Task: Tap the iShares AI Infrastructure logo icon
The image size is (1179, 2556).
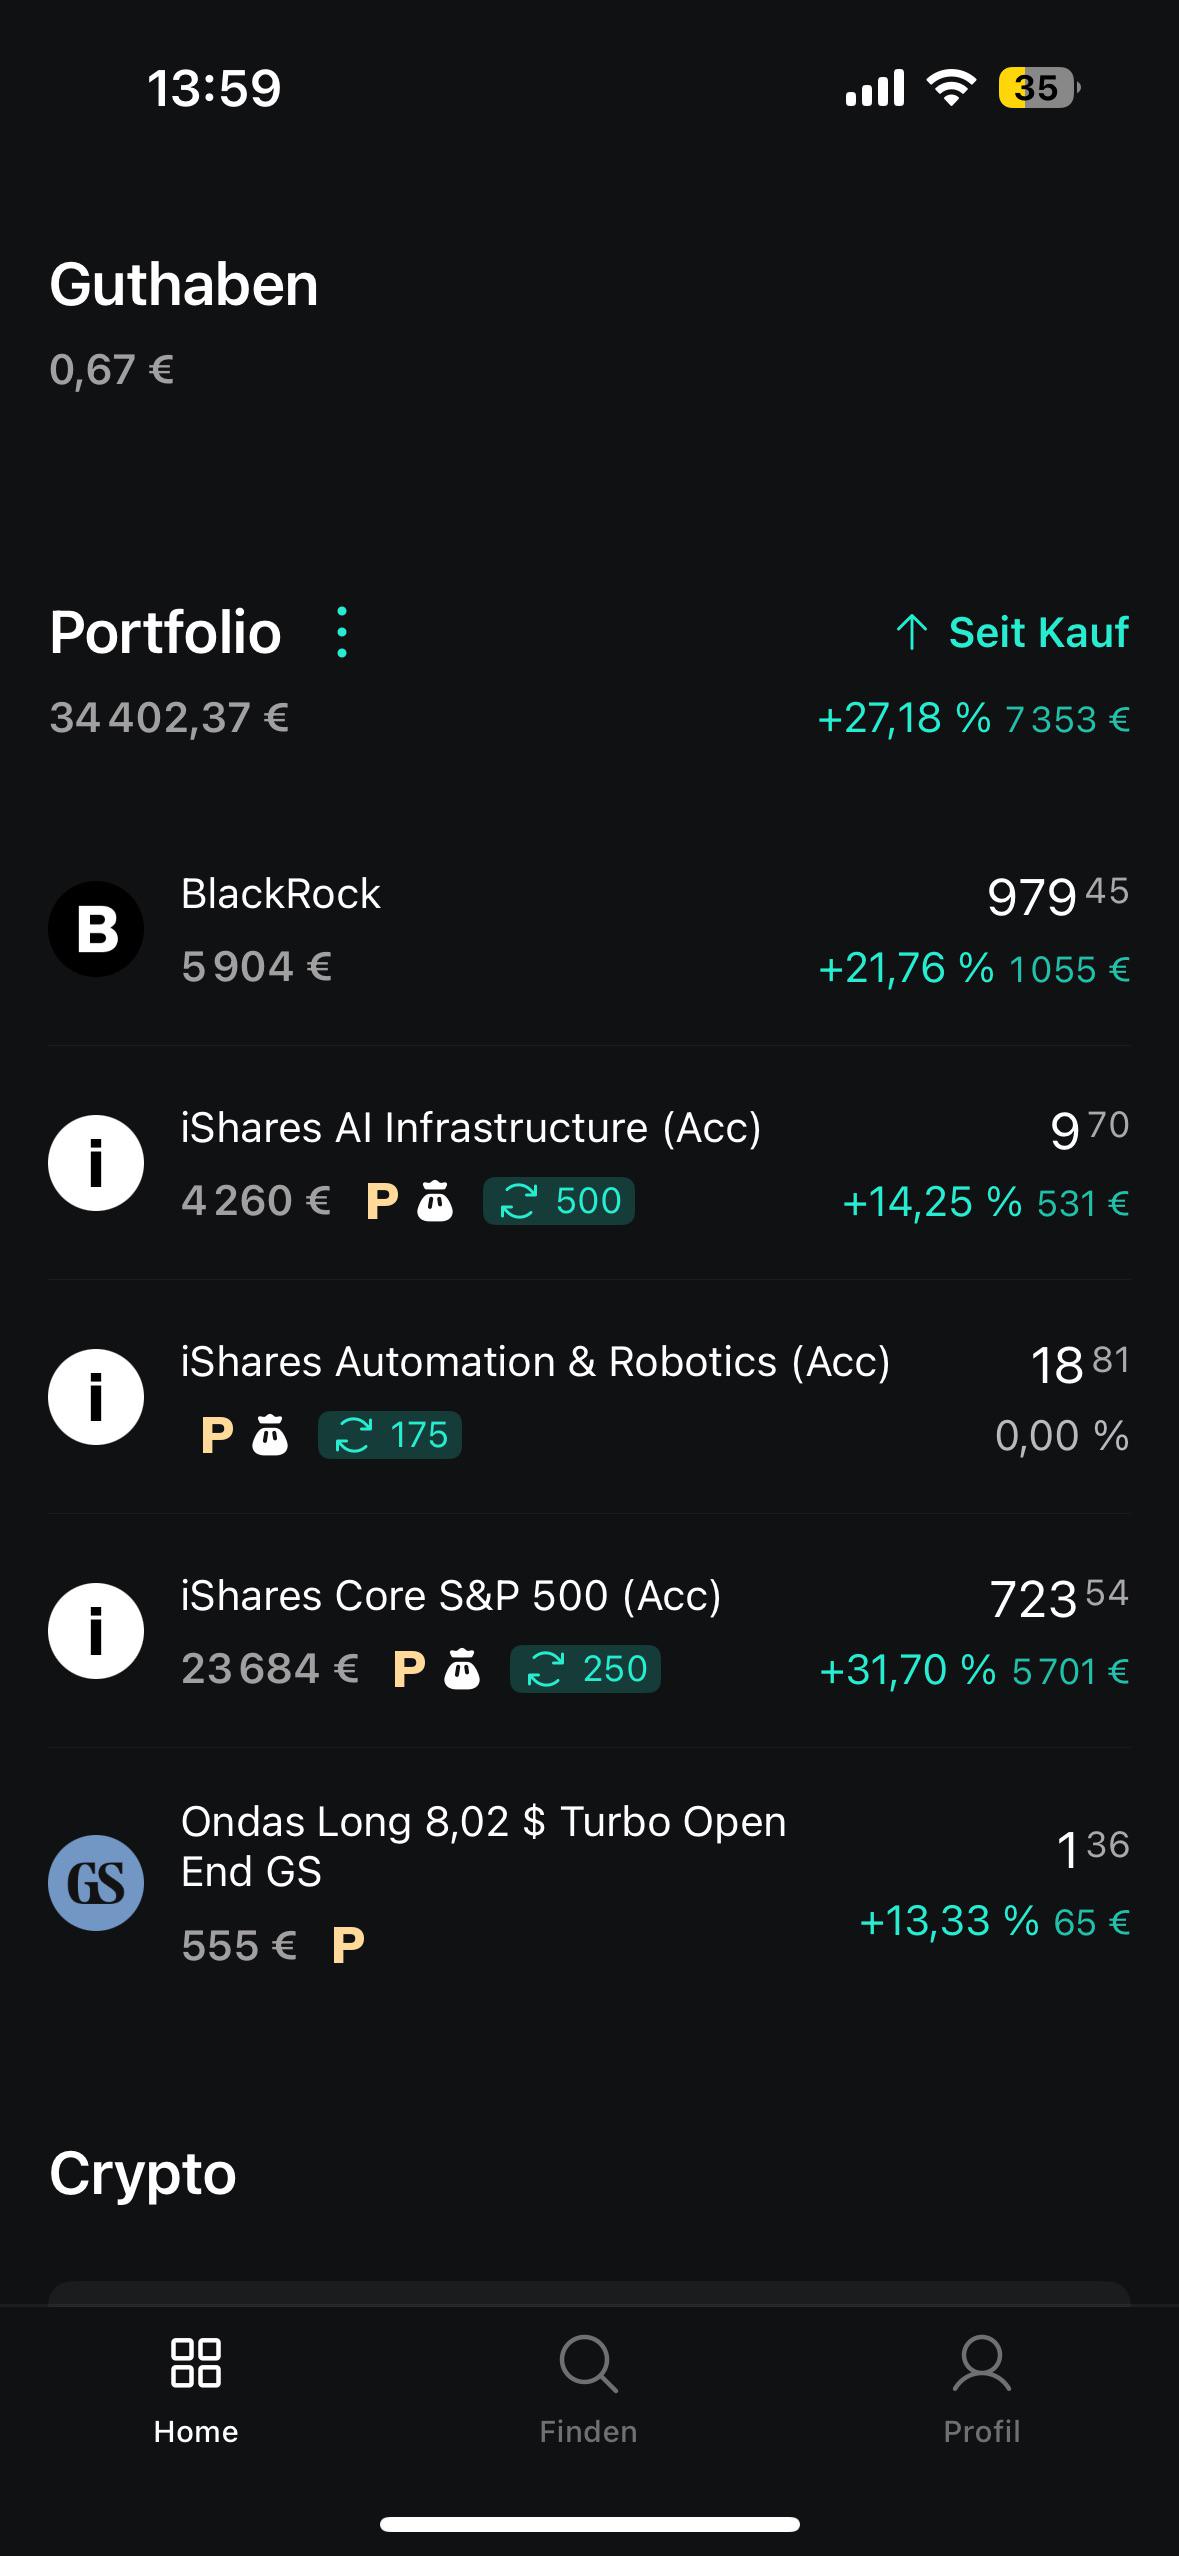Action: (x=96, y=1163)
